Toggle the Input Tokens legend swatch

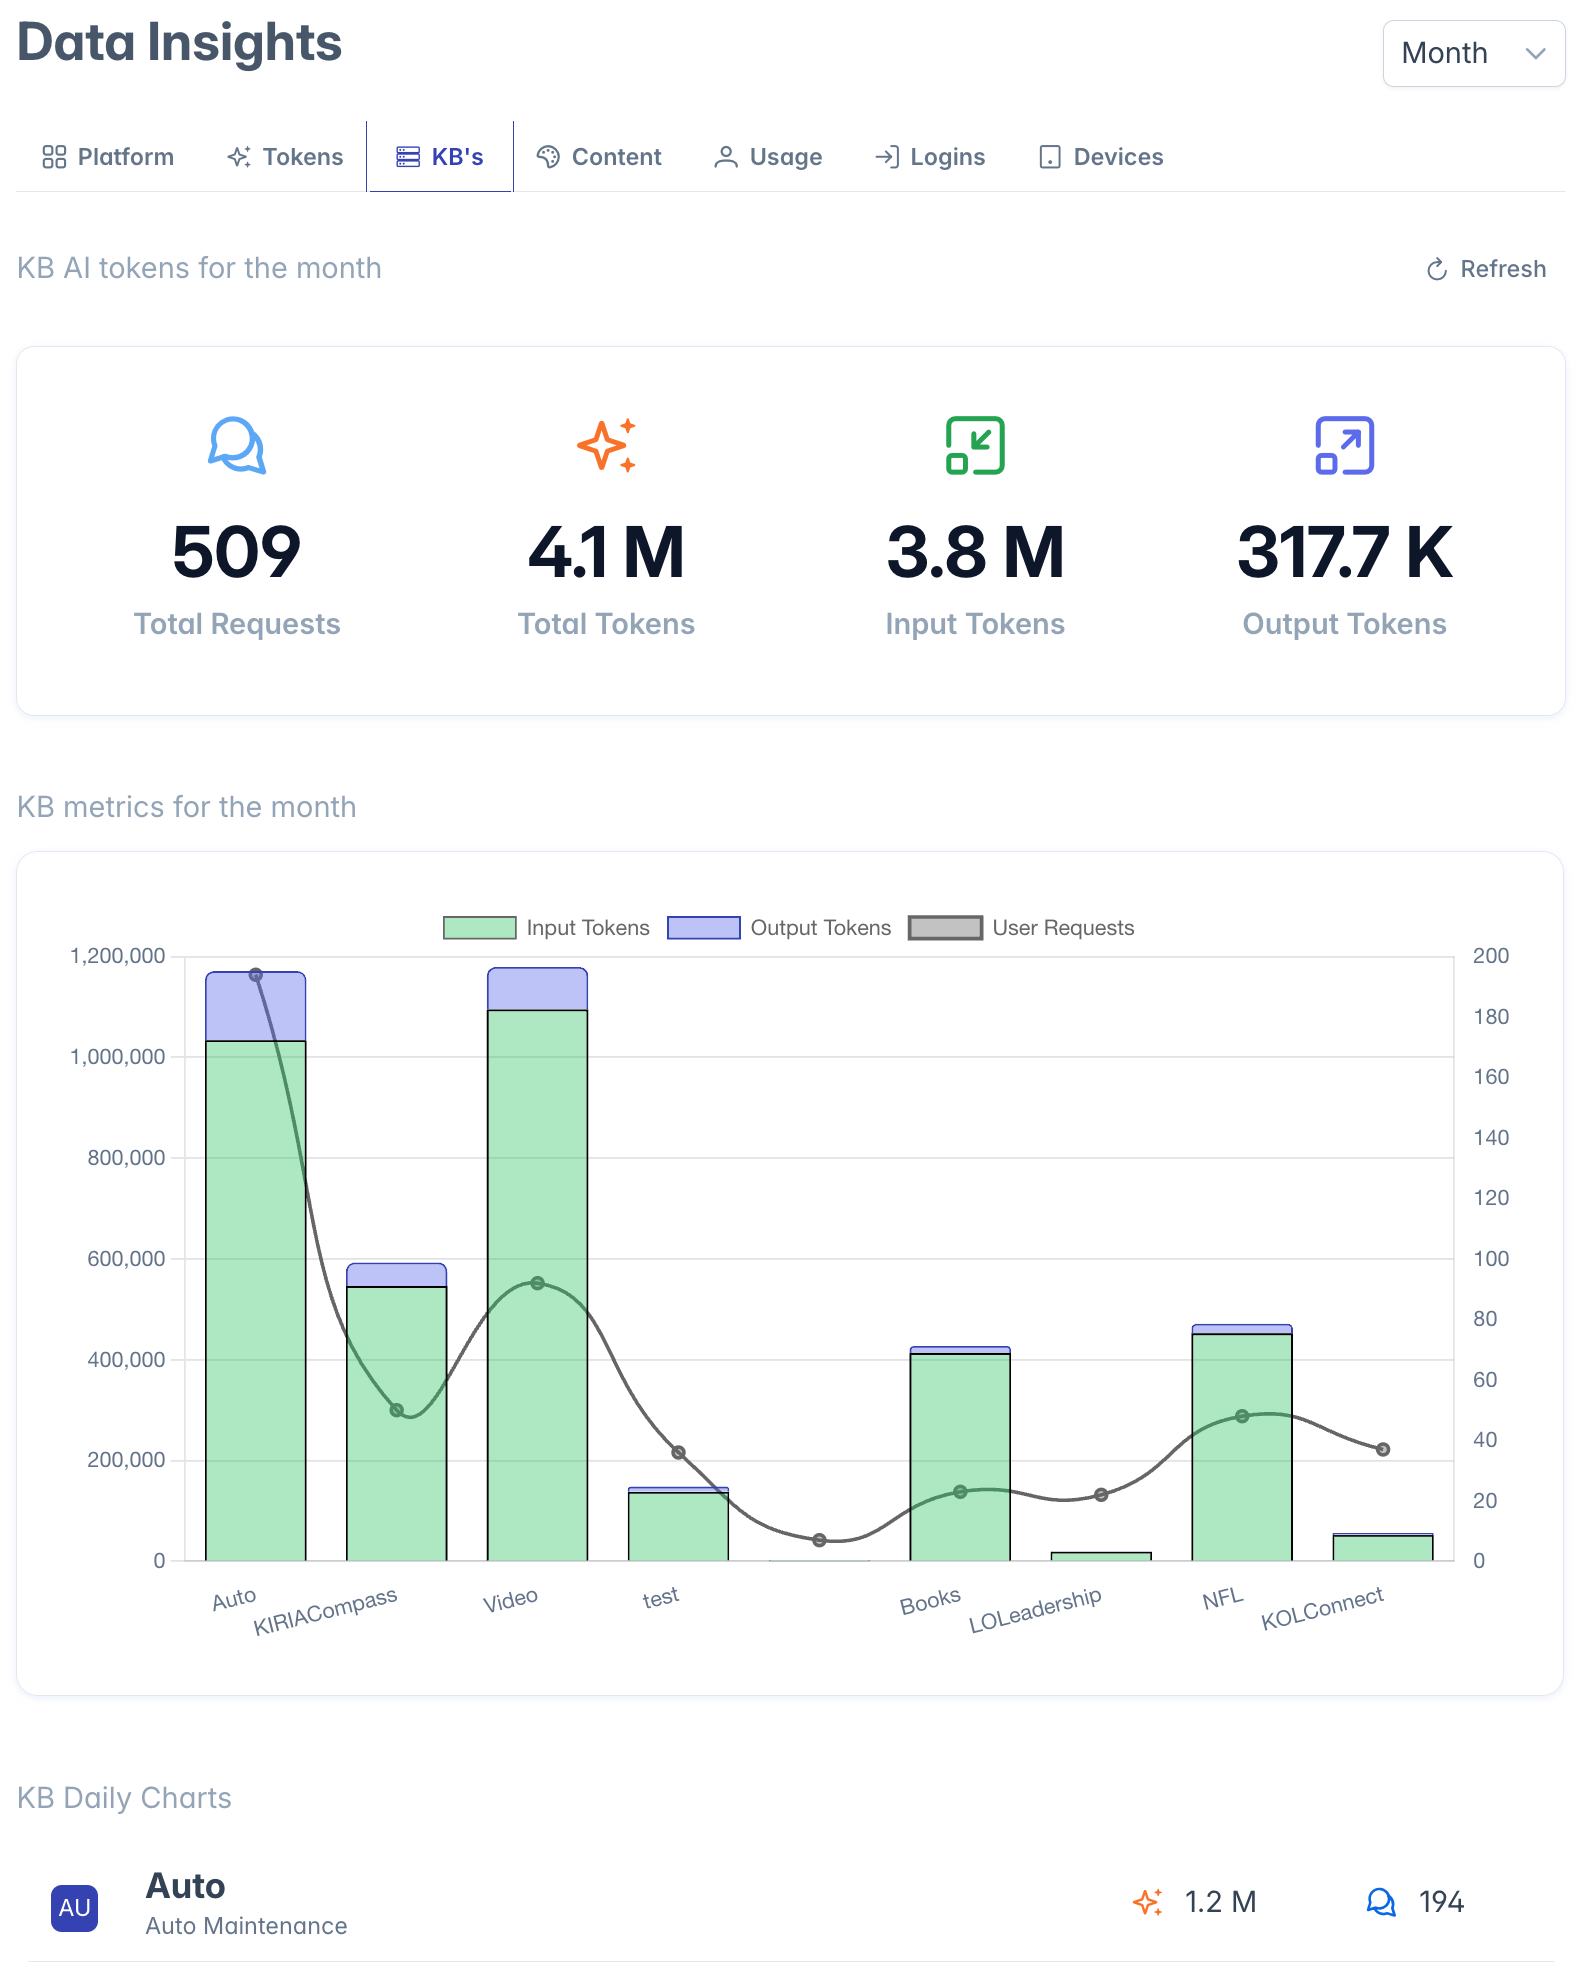coord(480,928)
